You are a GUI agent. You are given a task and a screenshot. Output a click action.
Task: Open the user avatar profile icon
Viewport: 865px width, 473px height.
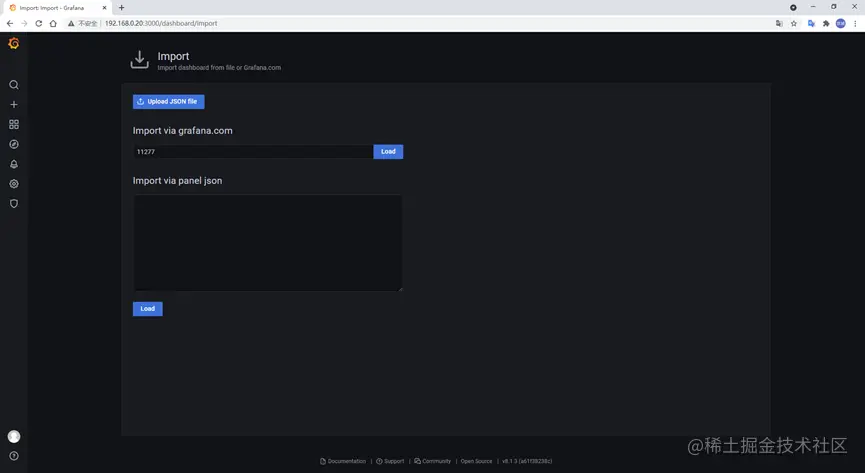pos(14,437)
